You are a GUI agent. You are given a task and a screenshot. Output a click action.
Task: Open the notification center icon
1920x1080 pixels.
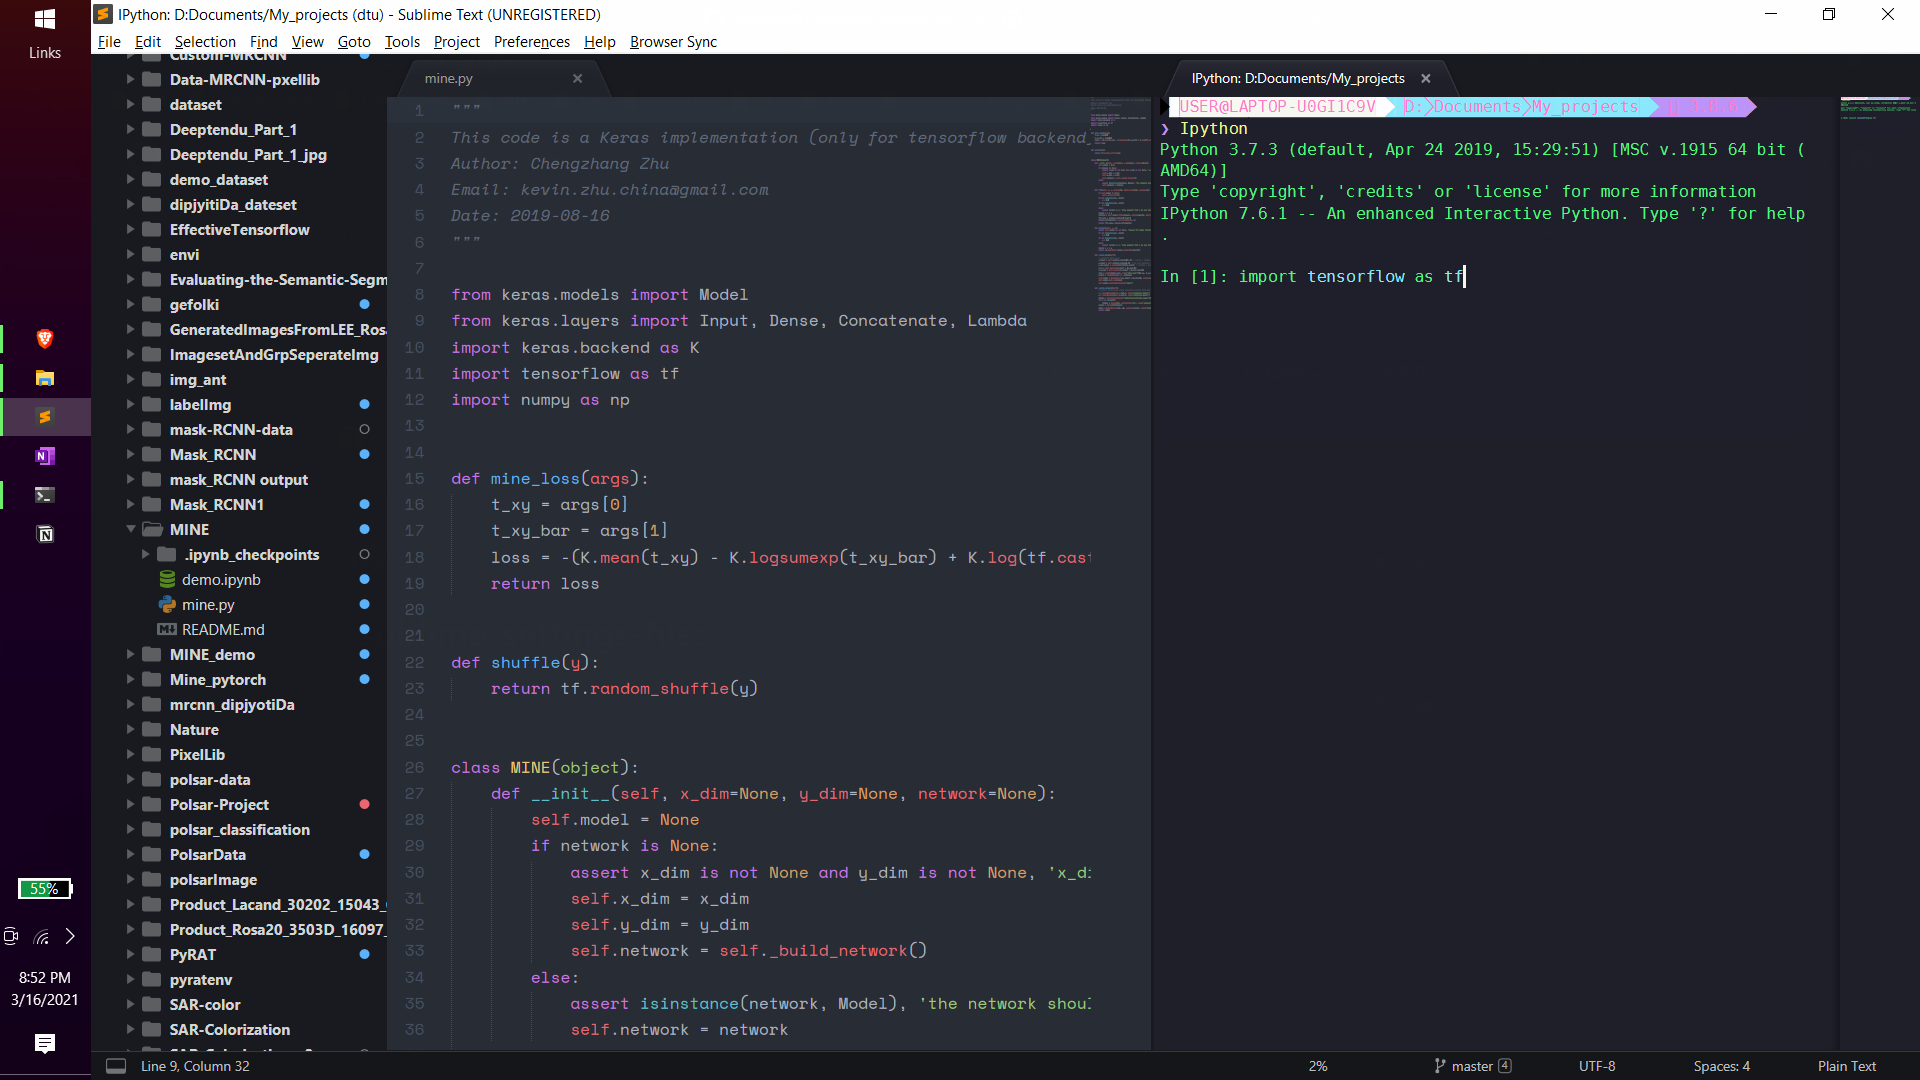coord(44,1043)
